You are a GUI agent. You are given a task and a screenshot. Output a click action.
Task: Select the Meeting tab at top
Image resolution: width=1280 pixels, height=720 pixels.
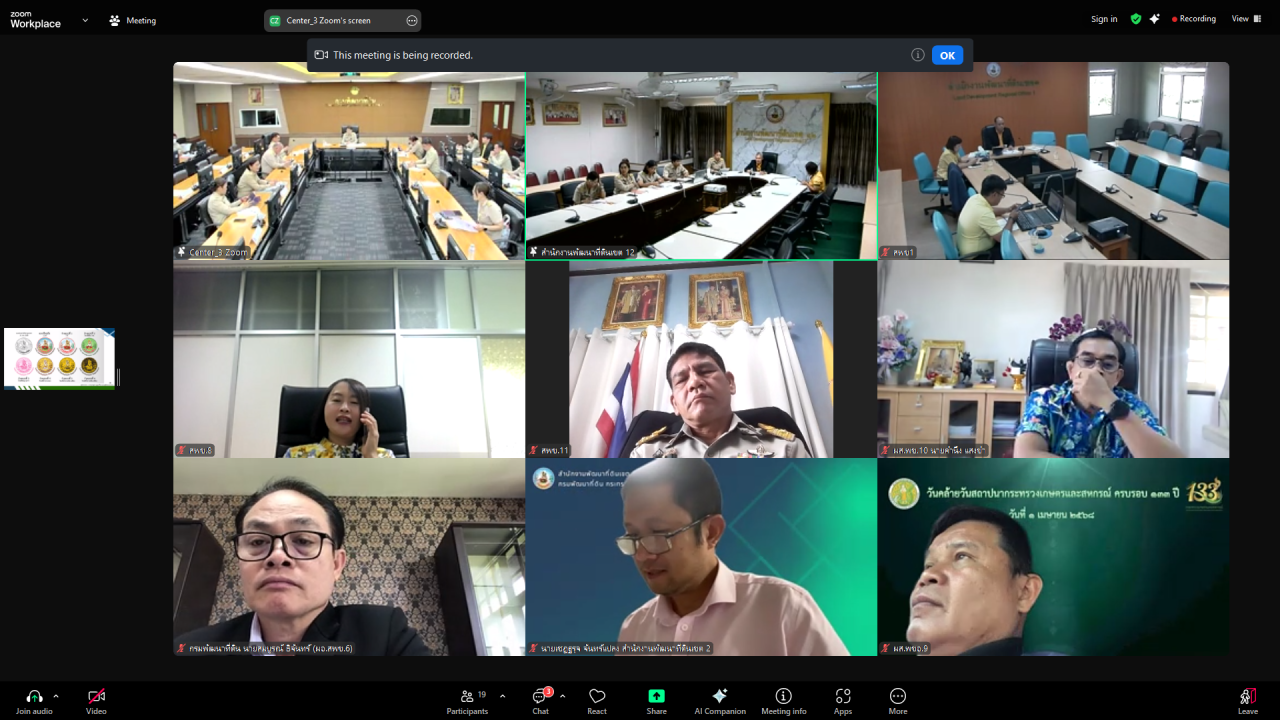132,20
